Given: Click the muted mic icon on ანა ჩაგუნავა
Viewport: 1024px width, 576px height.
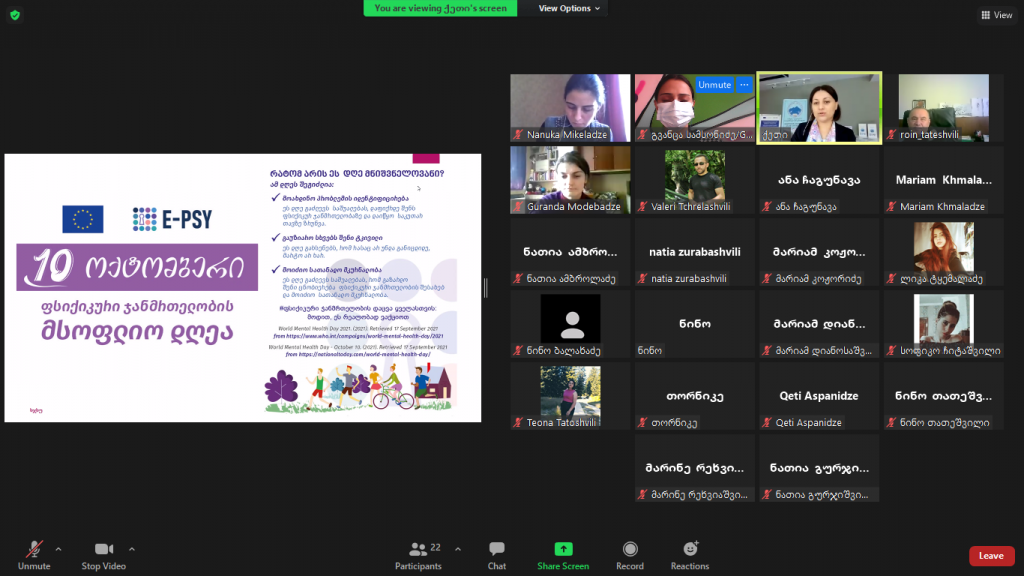Looking at the screenshot, I should coord(767,206).
